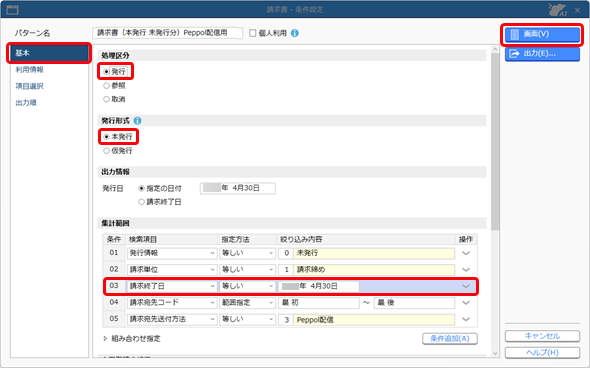Click the パターン名 text field

click(x=167, y=33)
